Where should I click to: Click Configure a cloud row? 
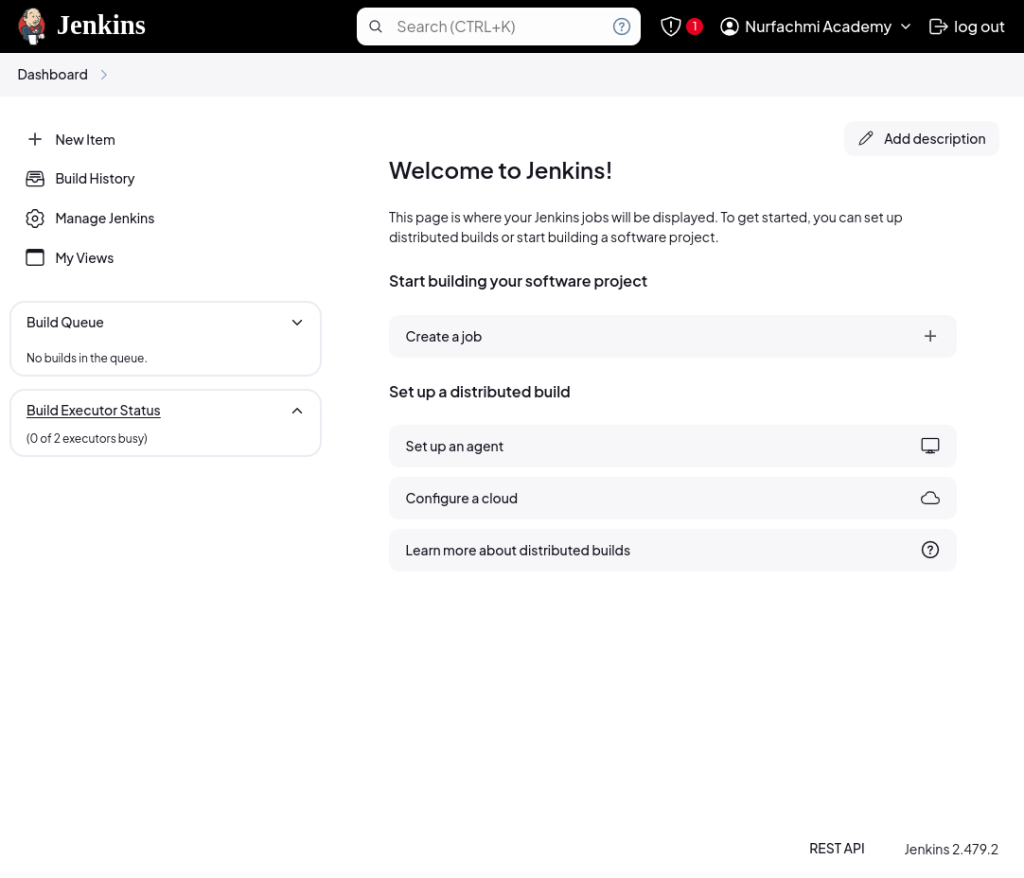(672, 498)
